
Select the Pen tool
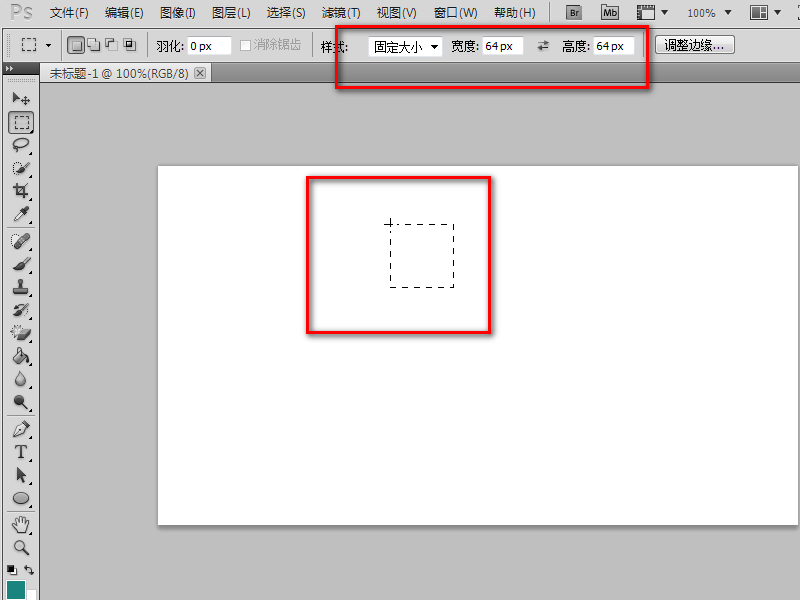pyautogui.click(x=21, y=429)
